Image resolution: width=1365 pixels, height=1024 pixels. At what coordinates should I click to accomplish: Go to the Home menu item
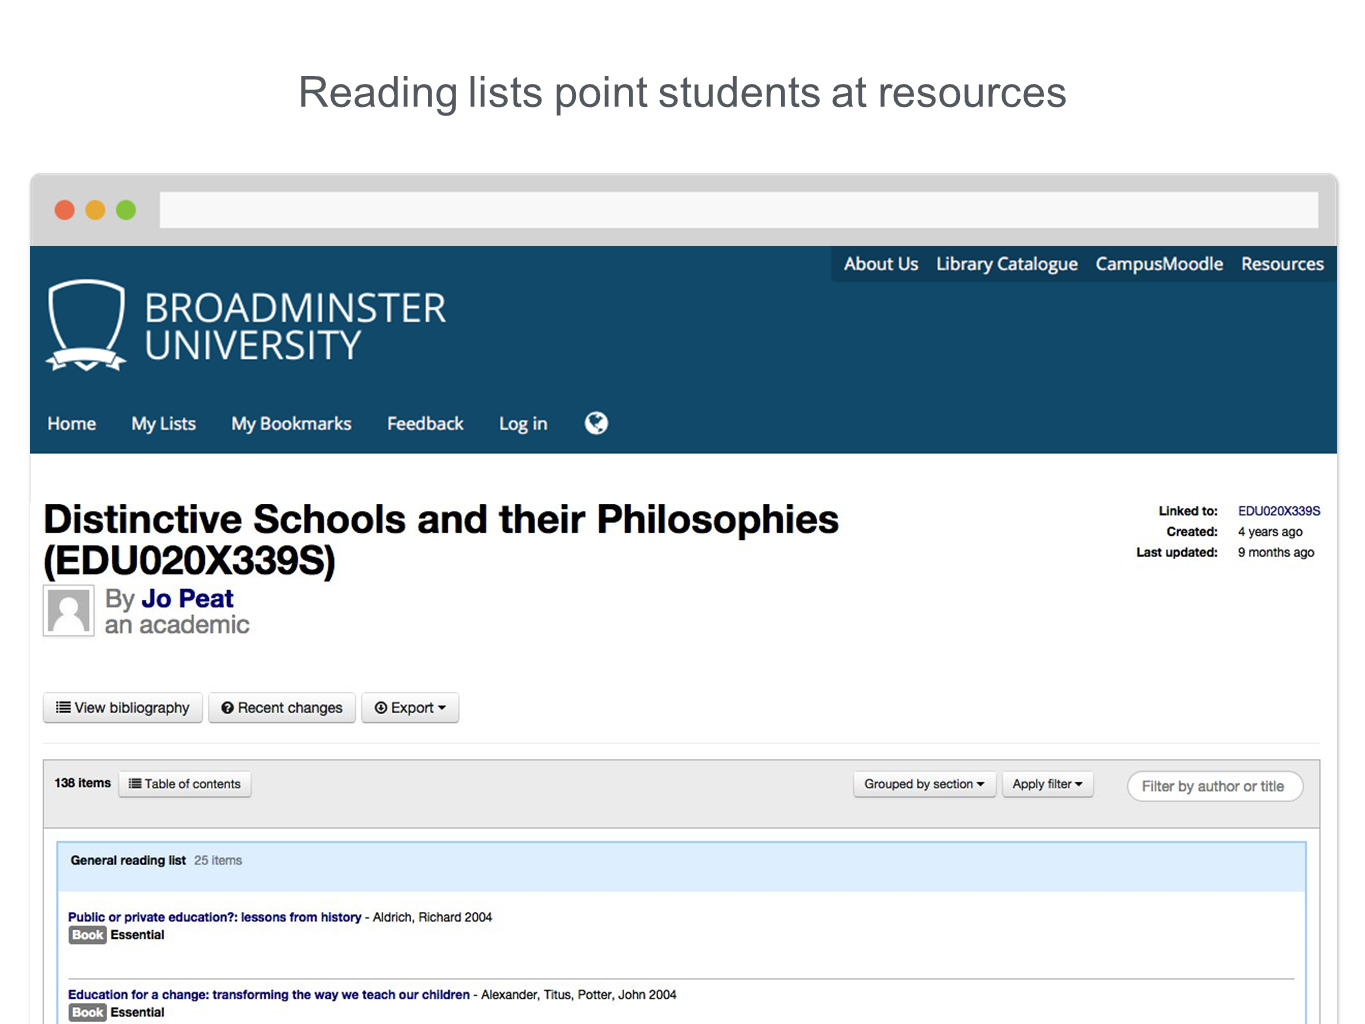pyautogui.click(x=72, y=424)
